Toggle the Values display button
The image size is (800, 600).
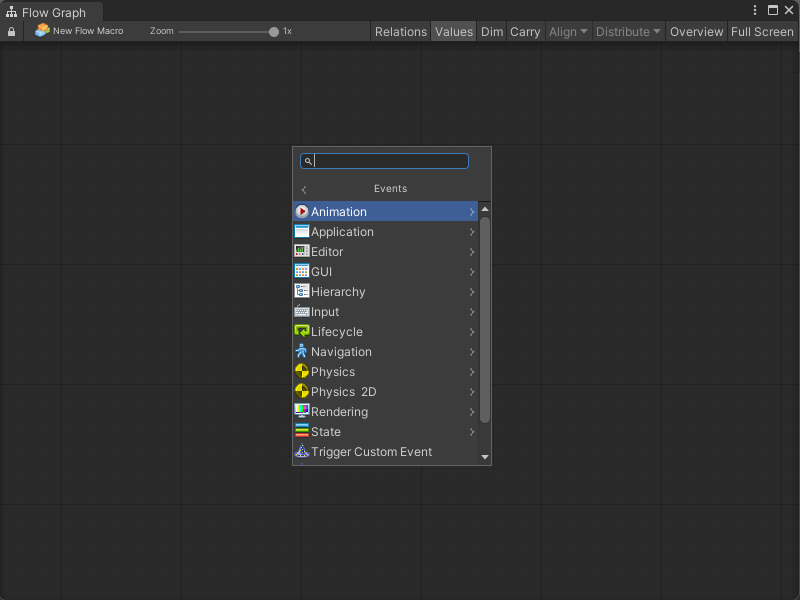coord(453,32)
